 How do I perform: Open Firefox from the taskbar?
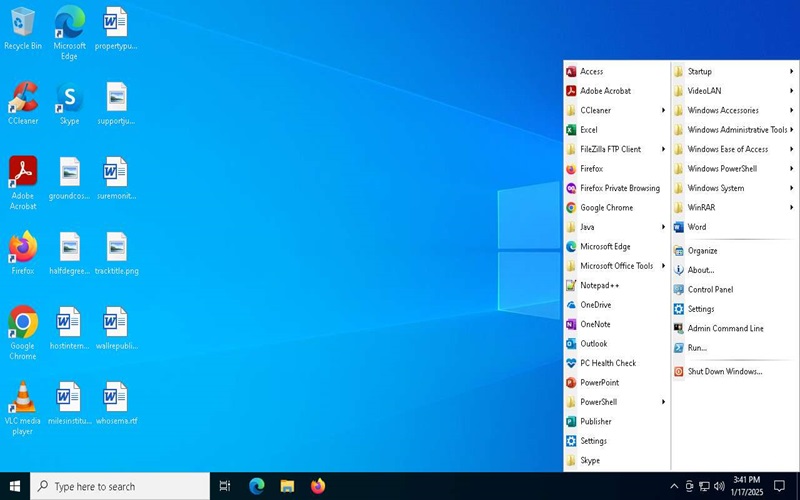click(318, 486)
